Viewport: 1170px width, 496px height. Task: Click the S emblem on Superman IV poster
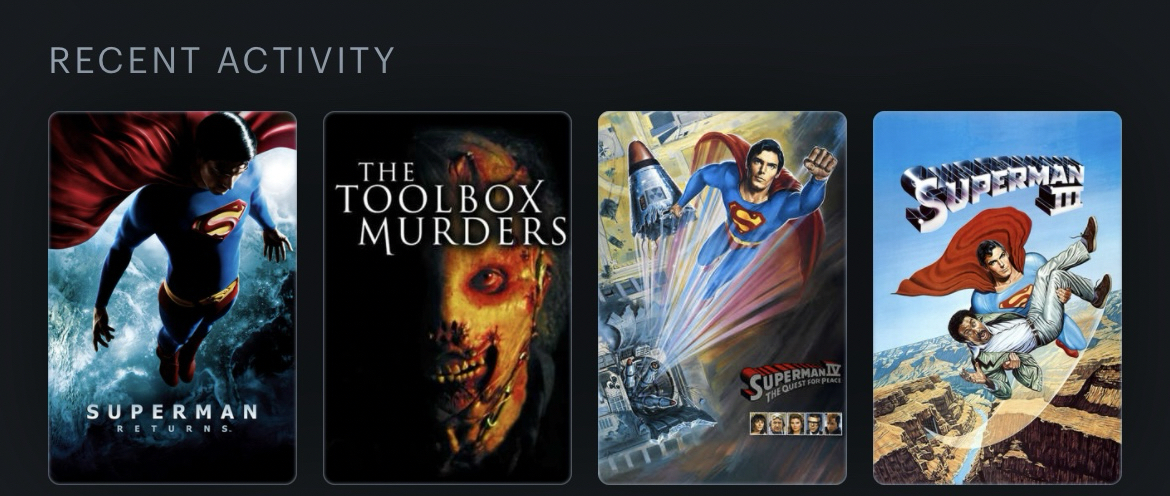[747, 217]
